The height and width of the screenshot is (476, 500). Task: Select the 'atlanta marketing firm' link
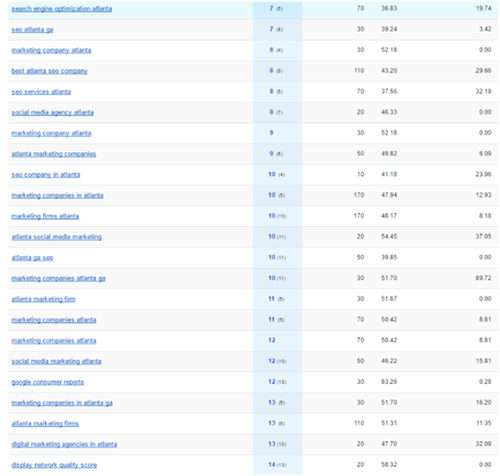(x=43, y=299)
